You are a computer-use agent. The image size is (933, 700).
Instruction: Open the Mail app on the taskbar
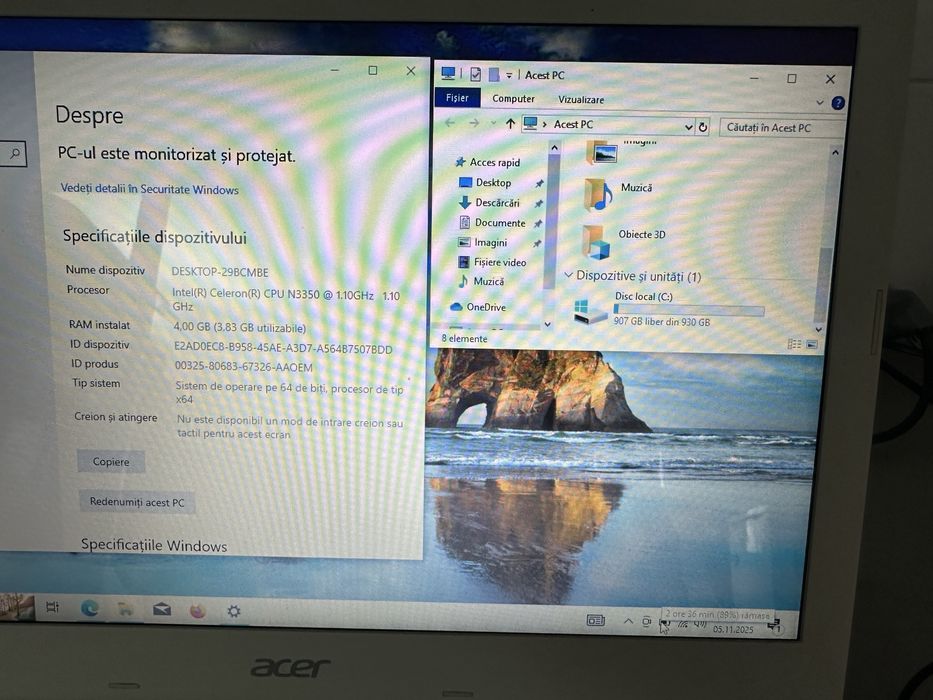(x=162, y=610)
